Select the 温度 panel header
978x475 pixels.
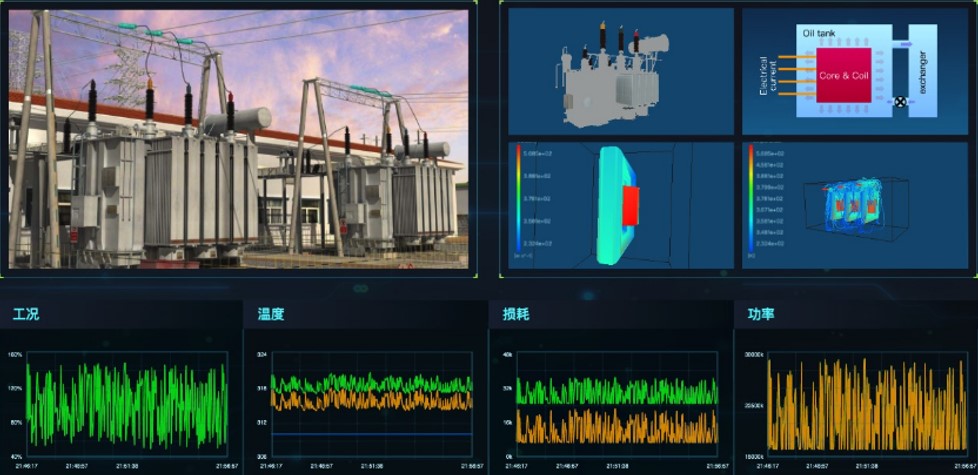pos(271,314)
